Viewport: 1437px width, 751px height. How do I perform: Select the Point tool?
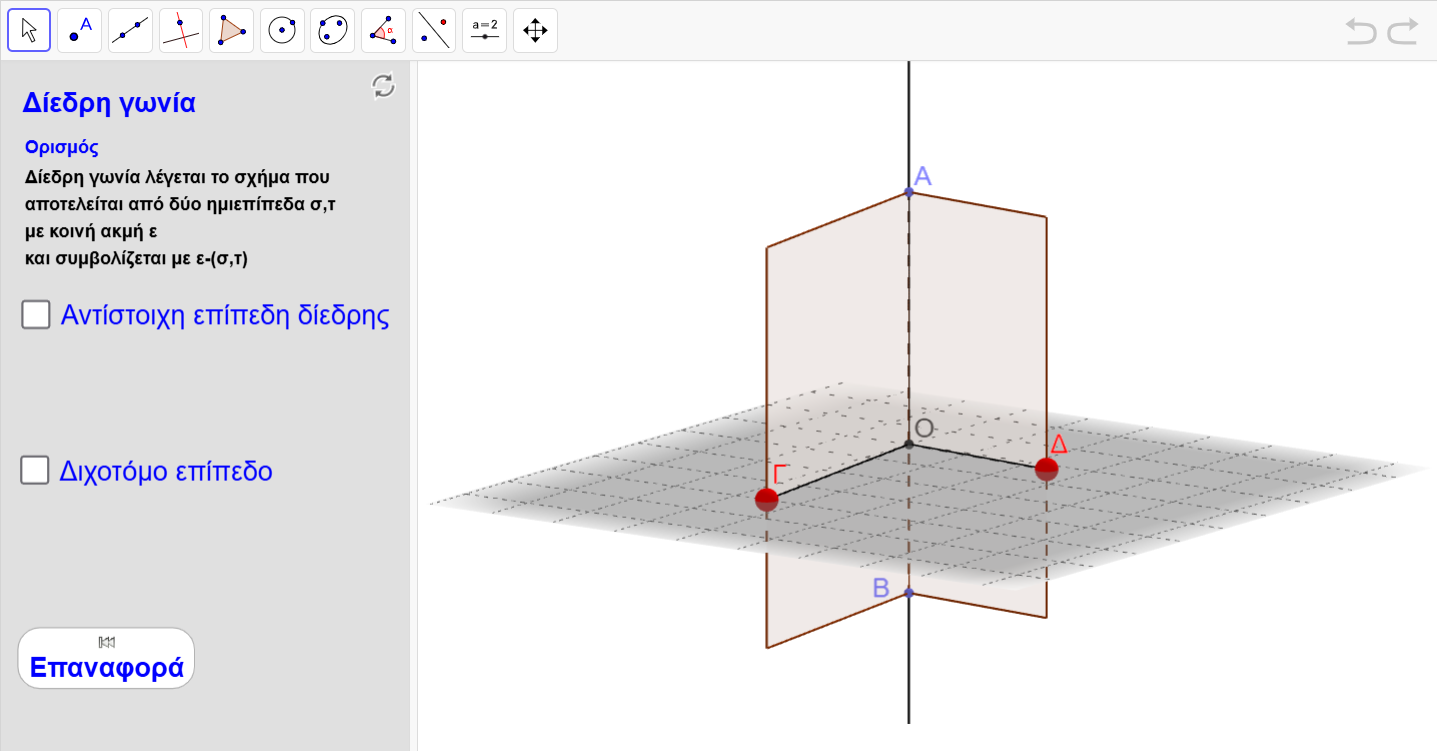click(80, 31)
